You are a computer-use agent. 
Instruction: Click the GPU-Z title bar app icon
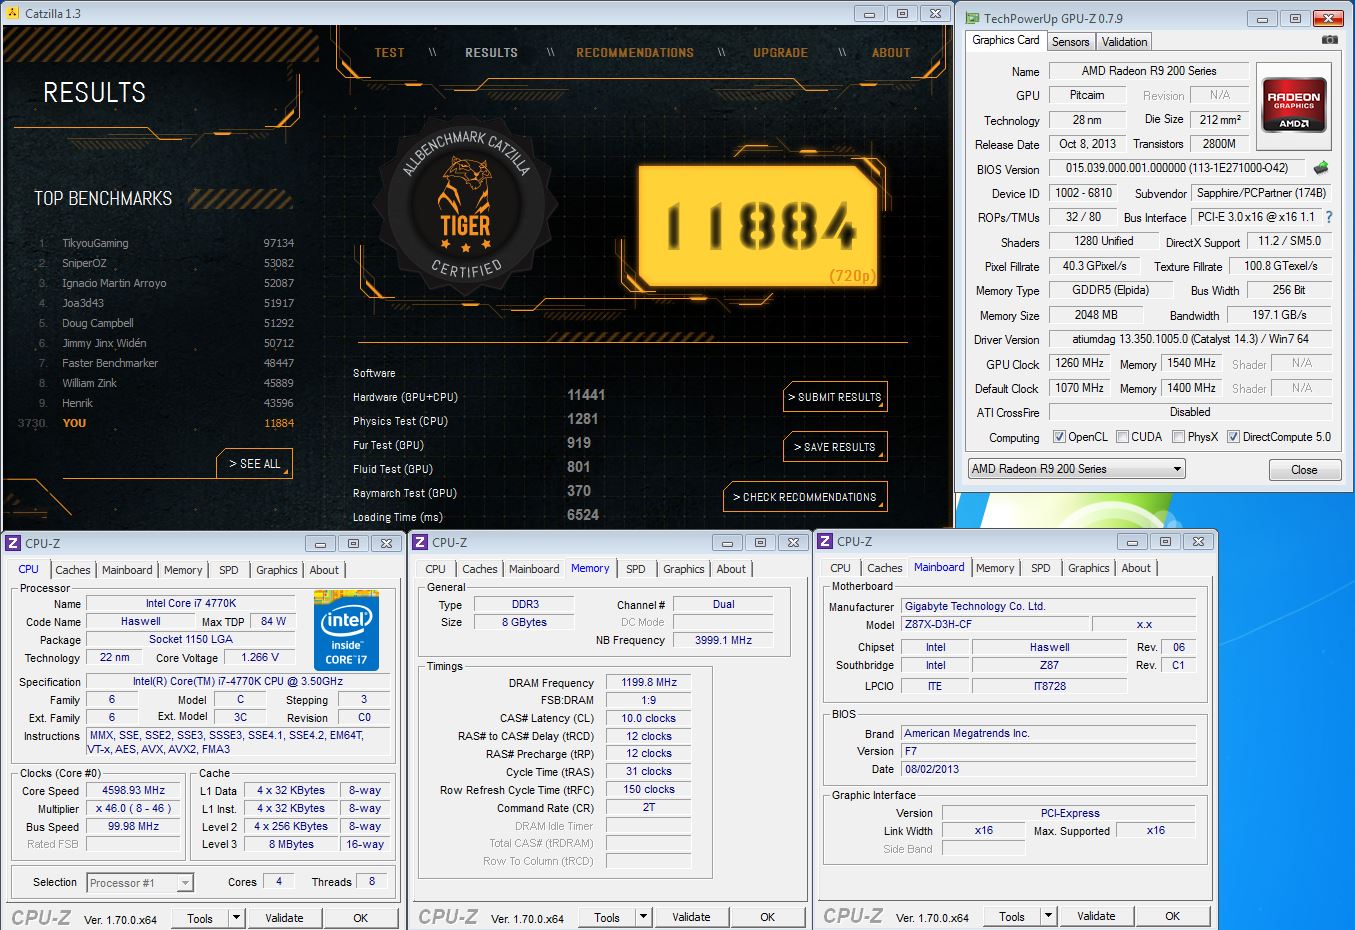coord(971,18)
